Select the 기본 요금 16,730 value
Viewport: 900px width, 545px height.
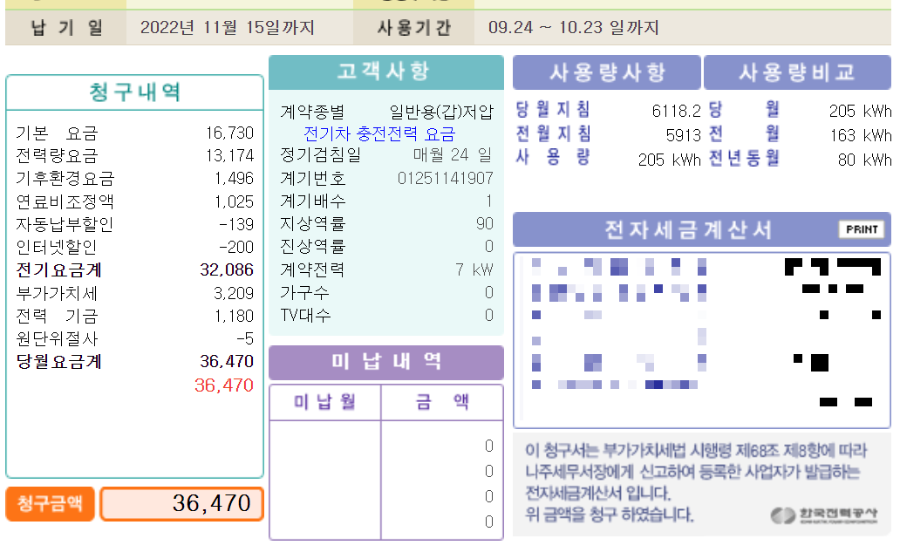(230, 133)
